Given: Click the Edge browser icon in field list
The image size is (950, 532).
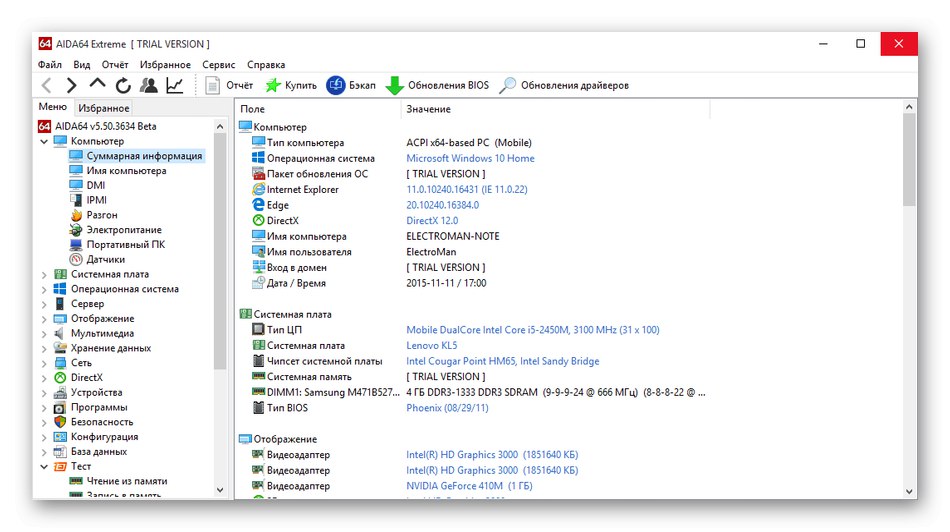Looking at the screenshot, I should (259, 205).
